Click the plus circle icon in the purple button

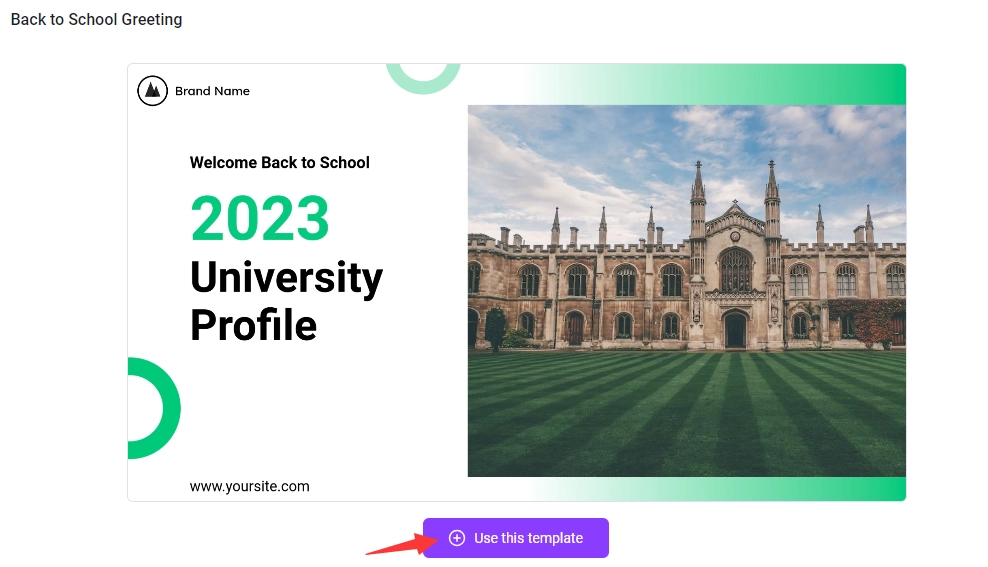[457, 538]
